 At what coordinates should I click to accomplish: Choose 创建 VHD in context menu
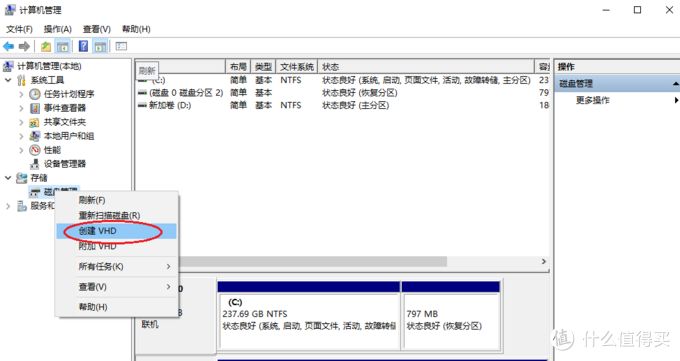pyautogui.click(x=117, y=231)
